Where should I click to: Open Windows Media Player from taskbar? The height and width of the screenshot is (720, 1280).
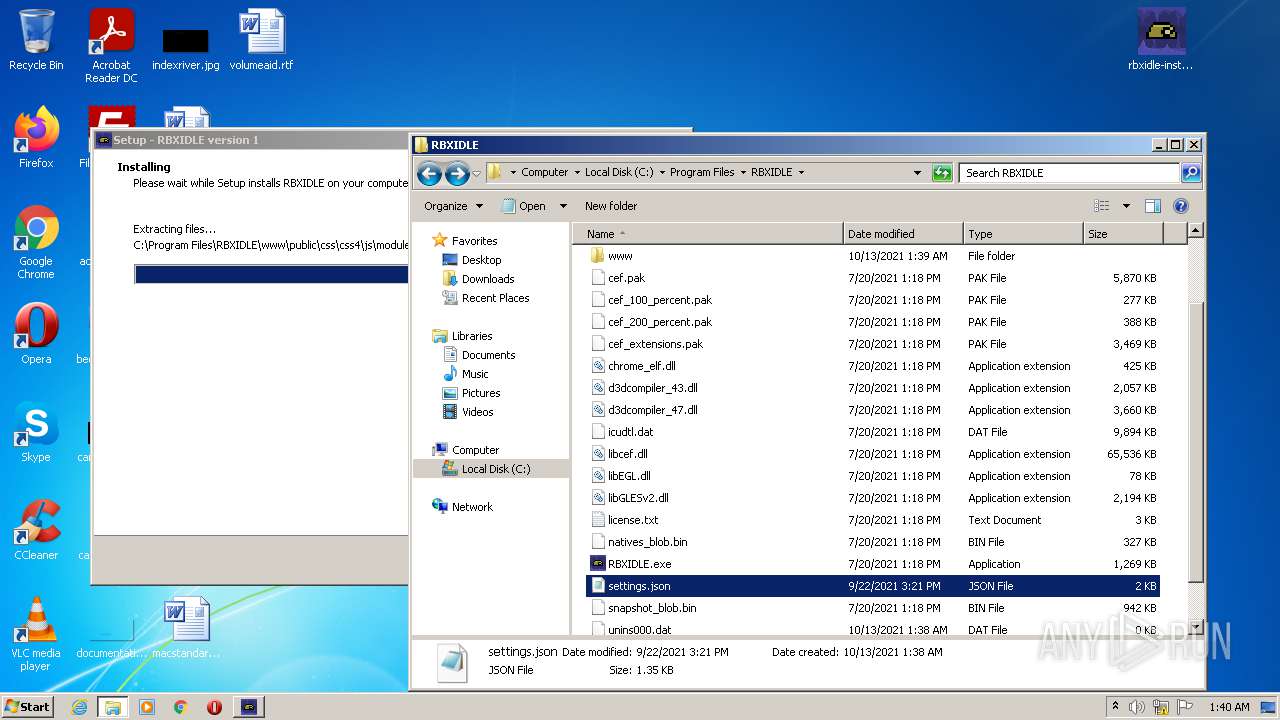coord(147,707)
